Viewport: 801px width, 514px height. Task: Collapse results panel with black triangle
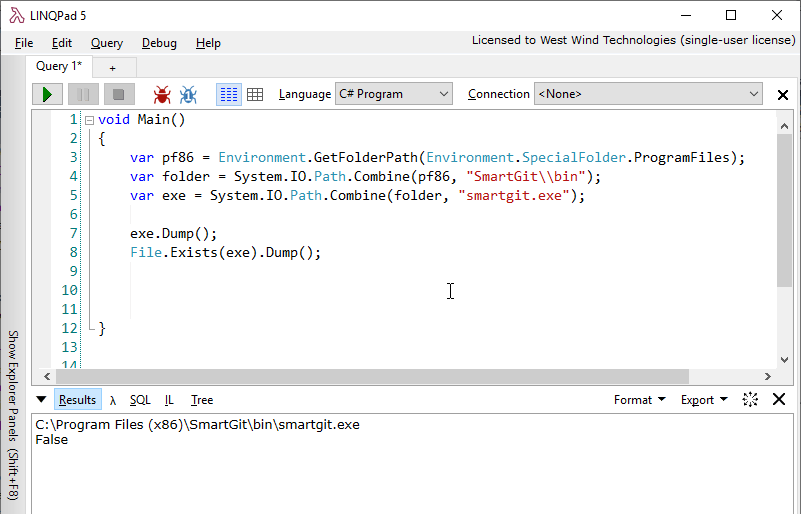41,400
